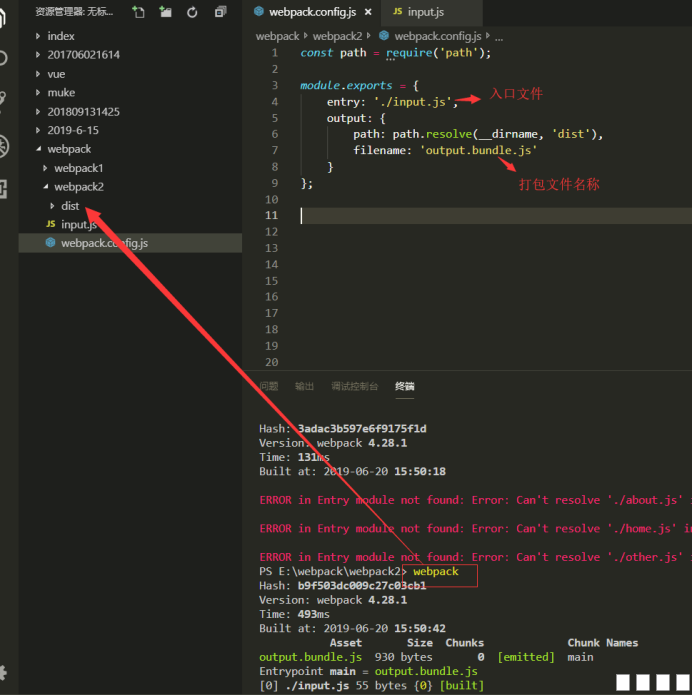Expand the webpack1 folder
Image resolution: width=692 pixels, height=696 pixels.
tap(78, 168)
